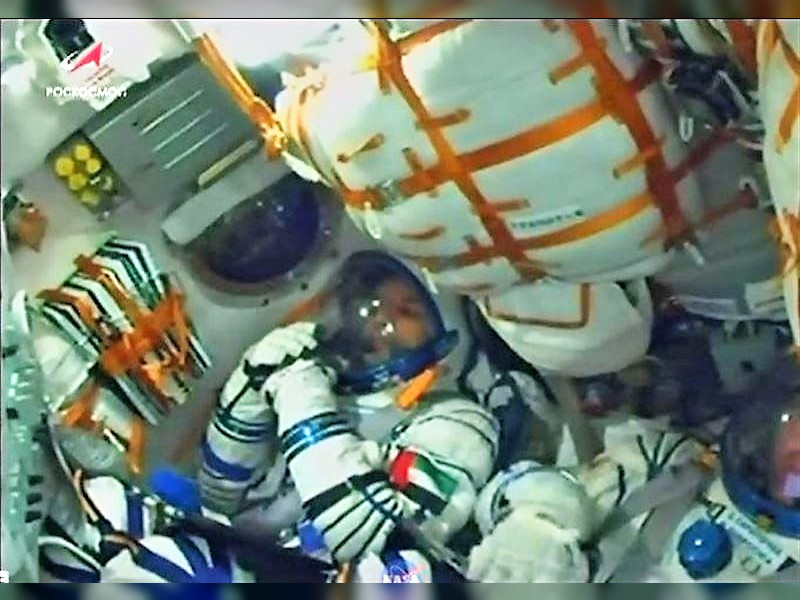The width and height of the screenshot is (800, 600).
Task: Click the blue round suit valve
Action: (x=704, y=548)
